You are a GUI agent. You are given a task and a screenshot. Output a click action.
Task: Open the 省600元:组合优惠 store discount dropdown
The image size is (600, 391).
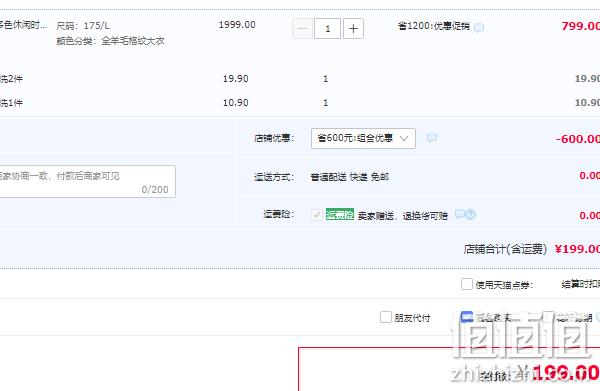point(363,138)
